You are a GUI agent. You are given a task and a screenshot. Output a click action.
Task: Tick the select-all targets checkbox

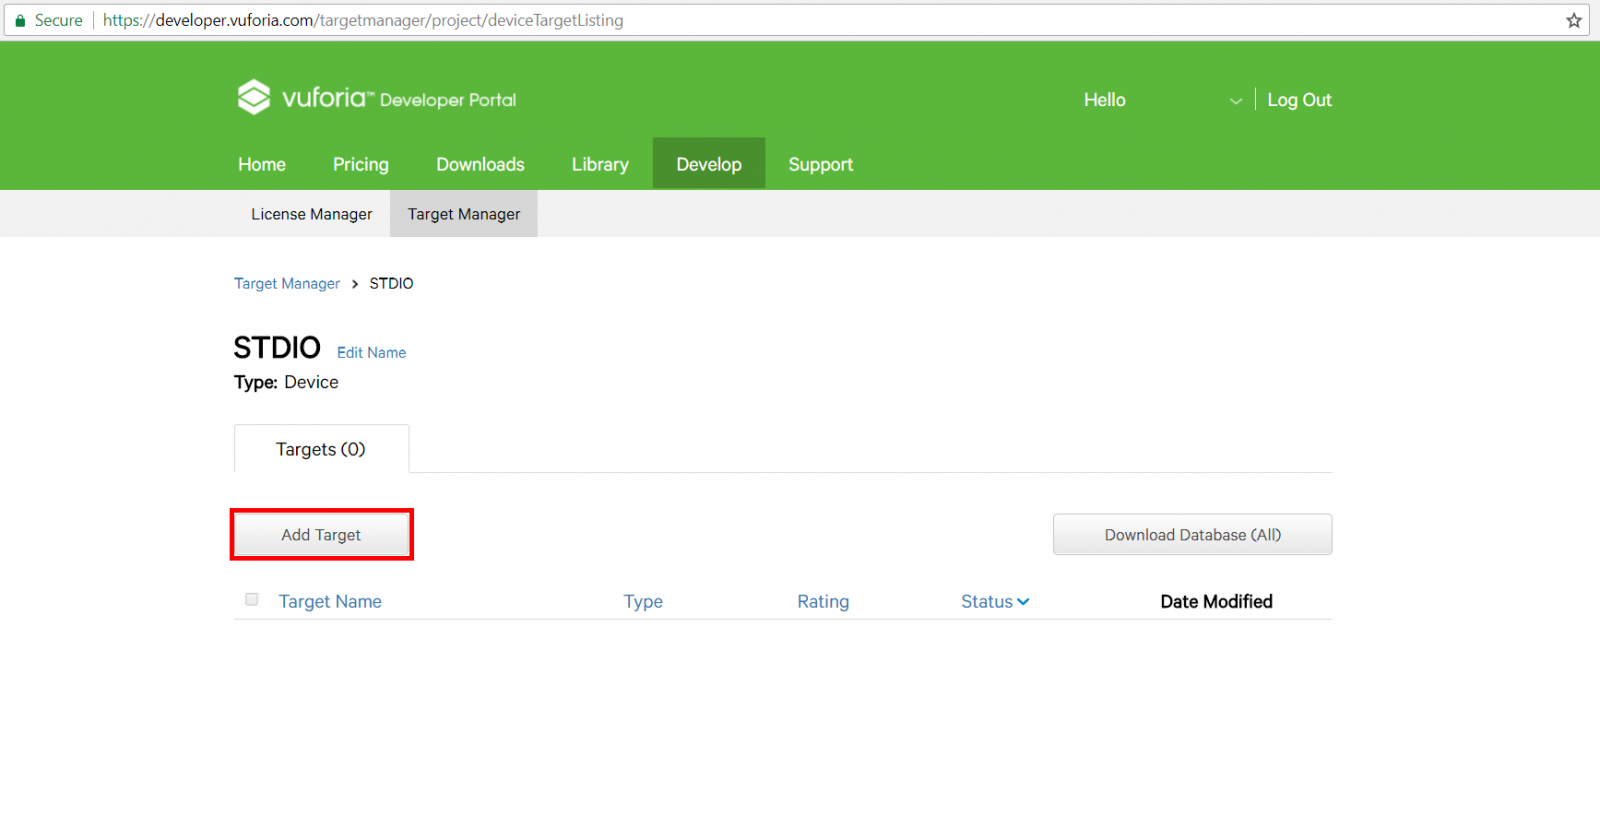pos(252,600)
